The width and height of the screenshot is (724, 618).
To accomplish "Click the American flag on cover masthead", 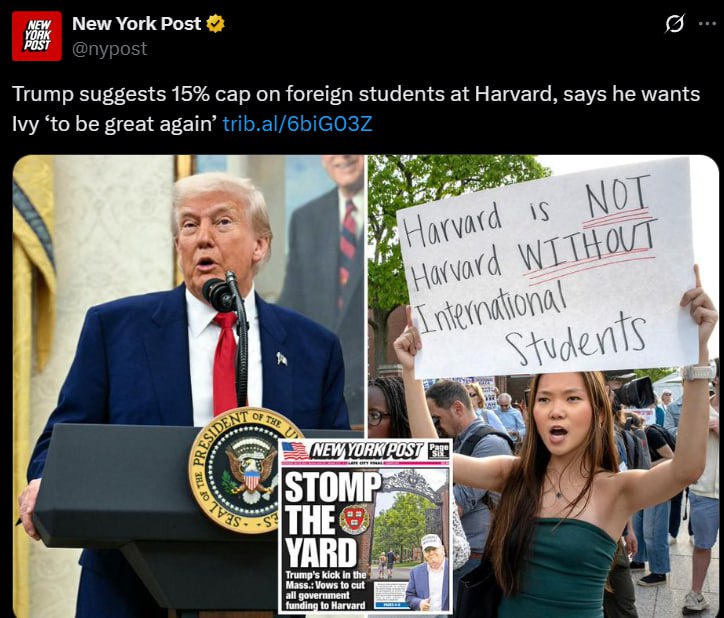I will (x=295, y=451).
